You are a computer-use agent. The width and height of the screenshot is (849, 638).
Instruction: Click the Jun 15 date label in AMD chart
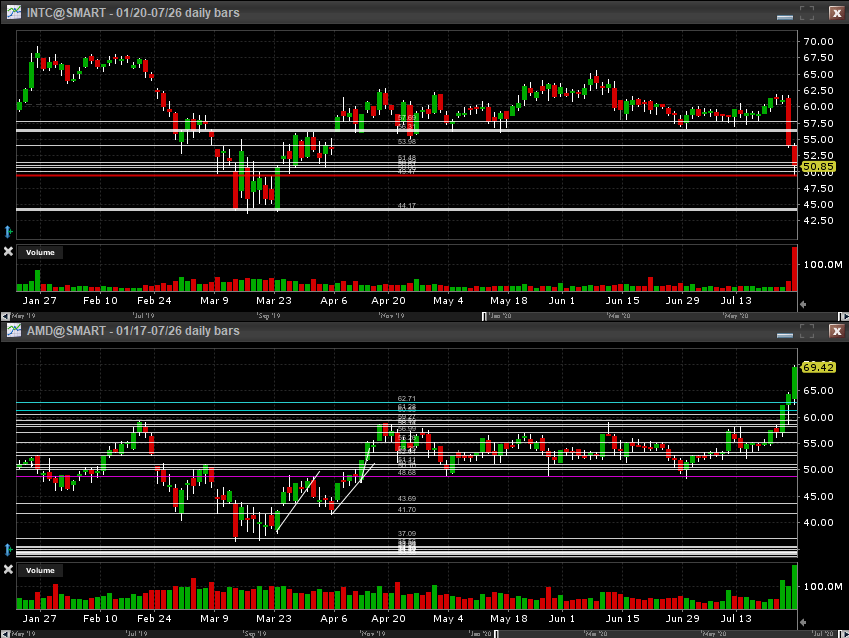[x=622, y=619]
